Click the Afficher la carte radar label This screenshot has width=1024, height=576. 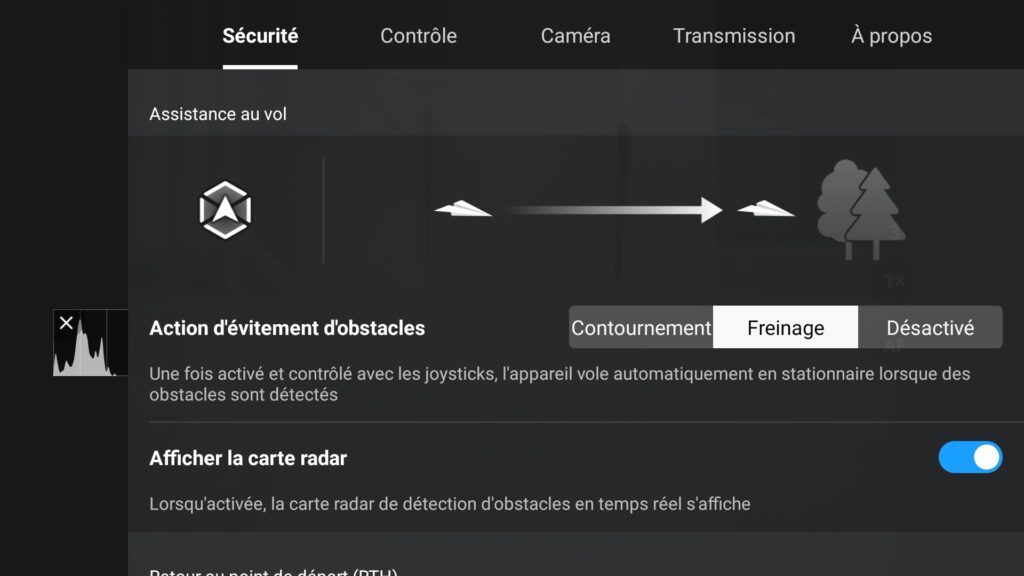pyautogui.click(x=248, y=458)
